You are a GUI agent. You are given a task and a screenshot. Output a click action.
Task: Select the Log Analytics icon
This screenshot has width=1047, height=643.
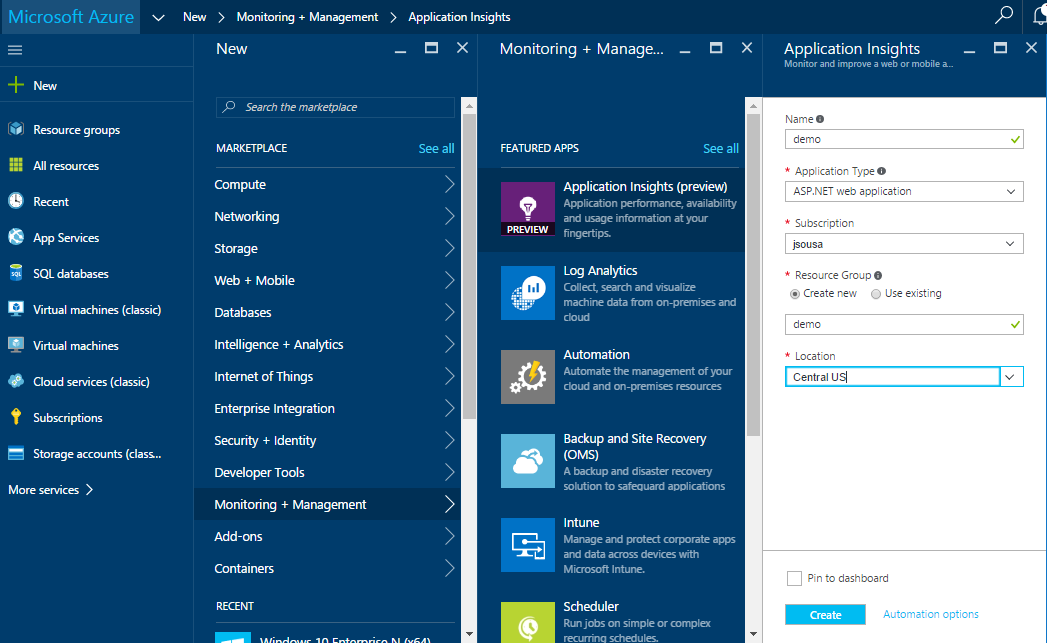point(528,293)
